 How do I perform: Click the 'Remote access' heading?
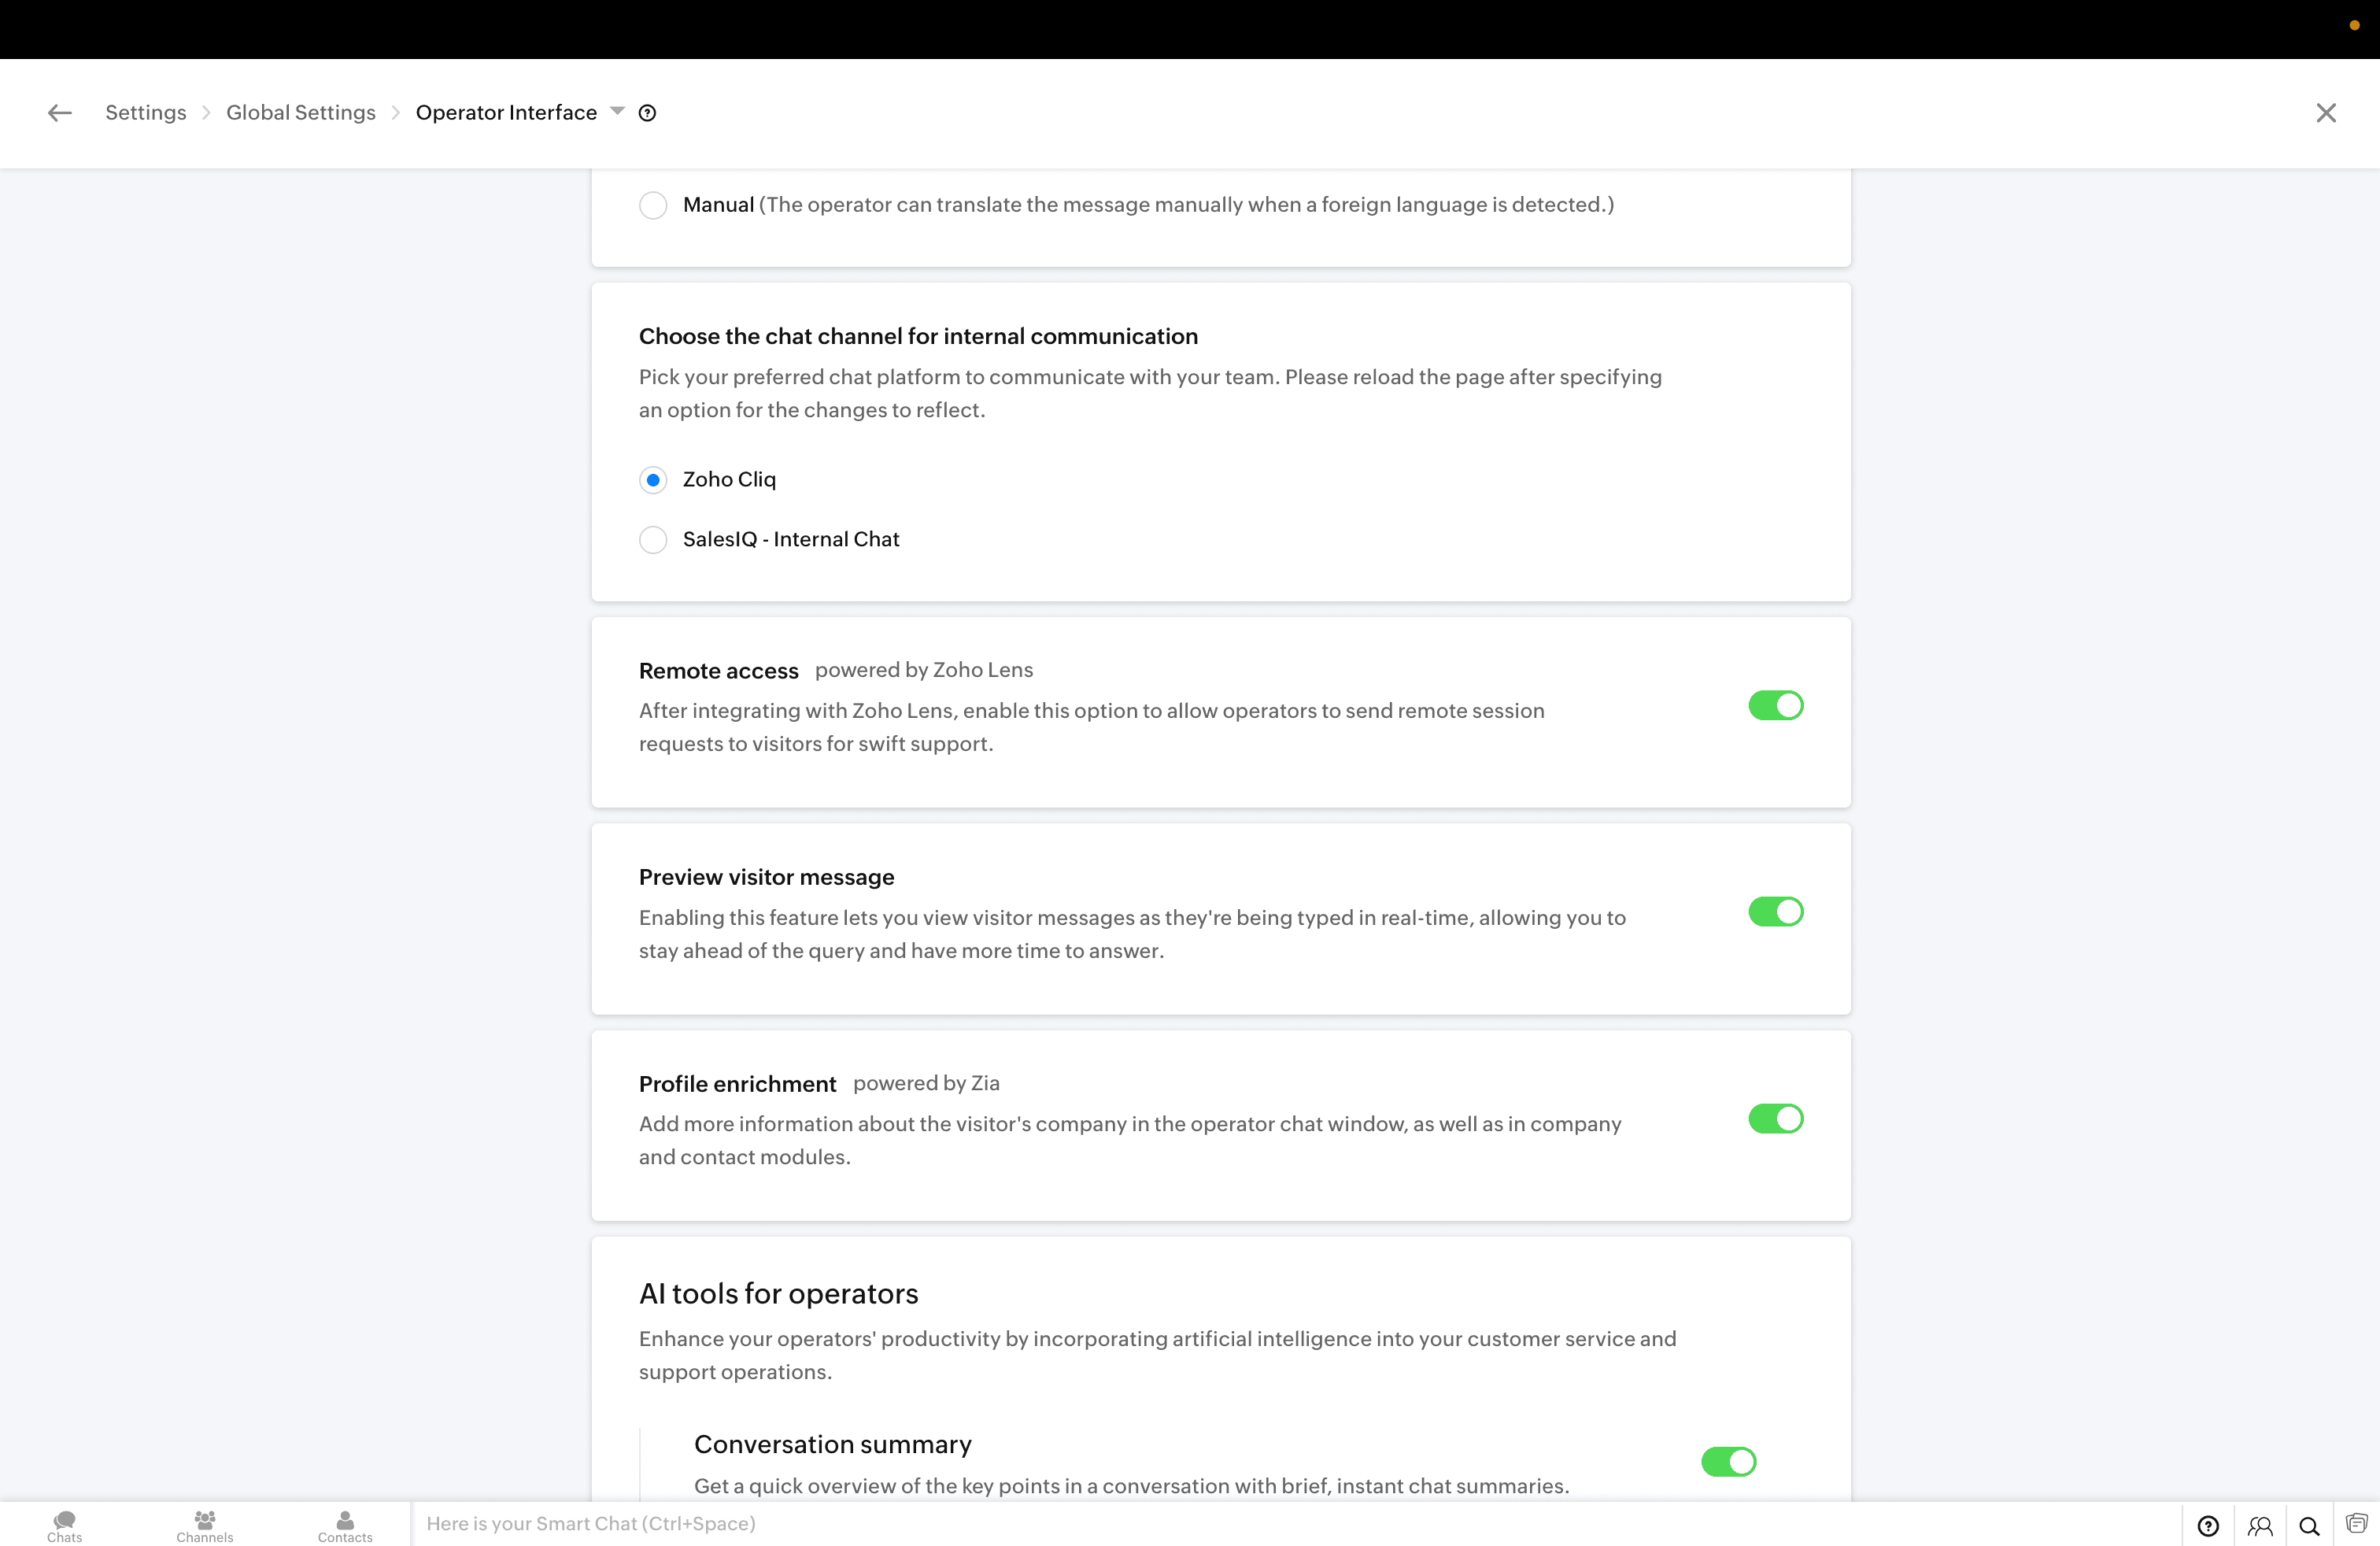click(x=719, y=671)
